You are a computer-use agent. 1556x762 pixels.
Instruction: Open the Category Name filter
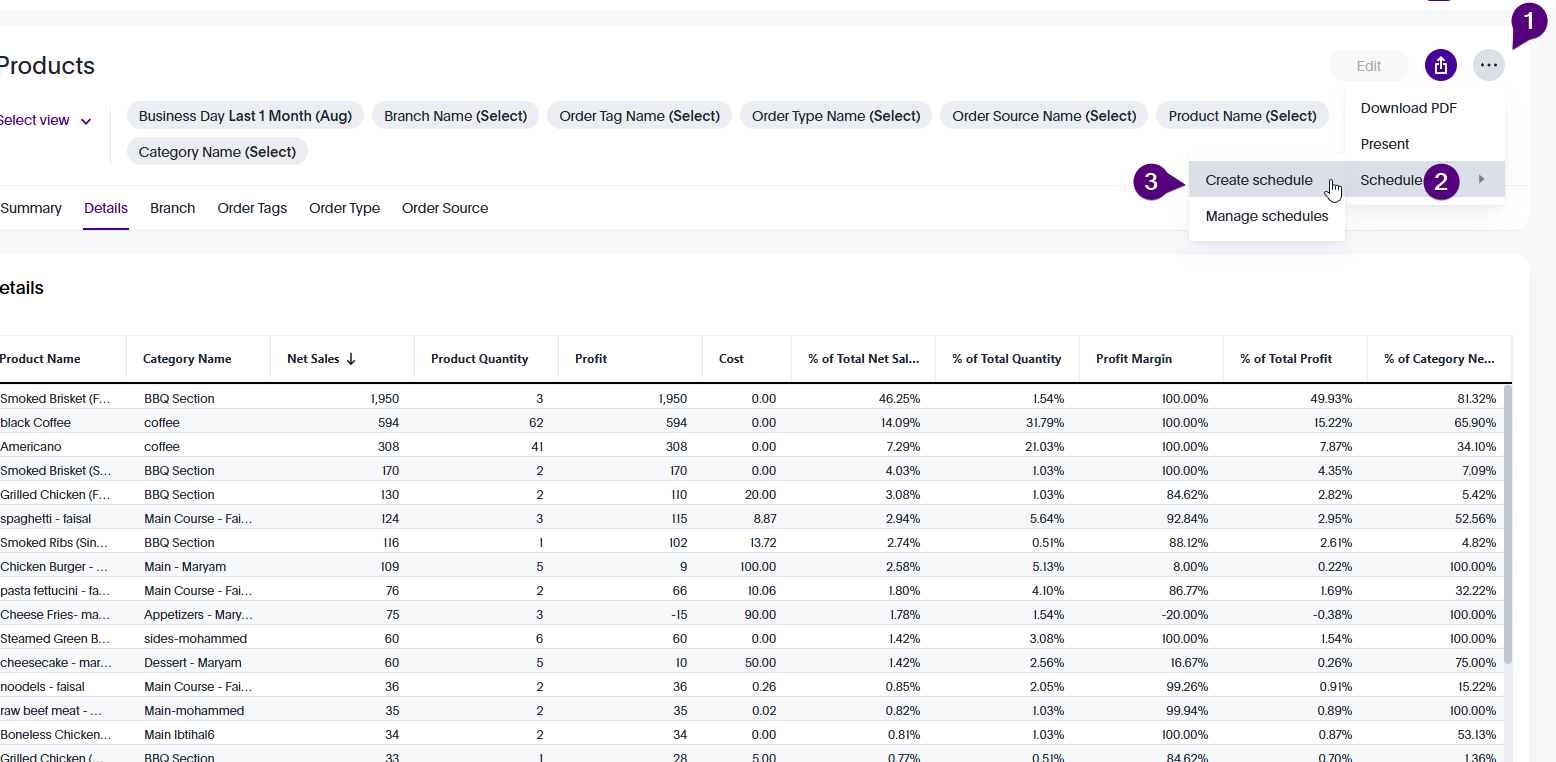[x=217, y=152]
